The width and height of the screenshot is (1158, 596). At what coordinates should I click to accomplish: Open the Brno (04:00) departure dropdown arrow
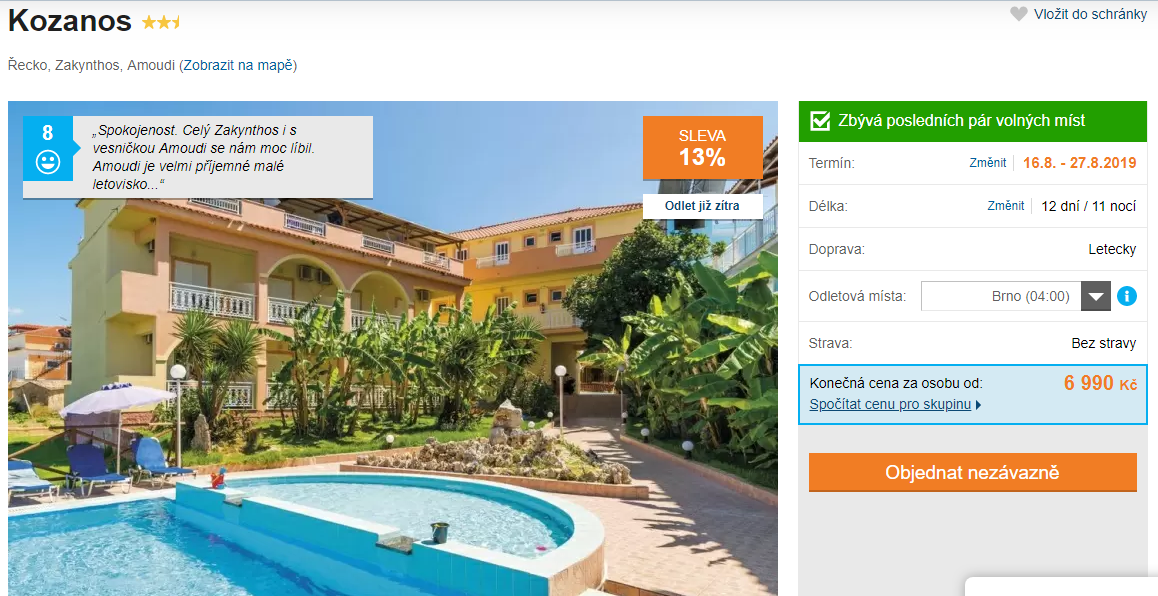1096,296
